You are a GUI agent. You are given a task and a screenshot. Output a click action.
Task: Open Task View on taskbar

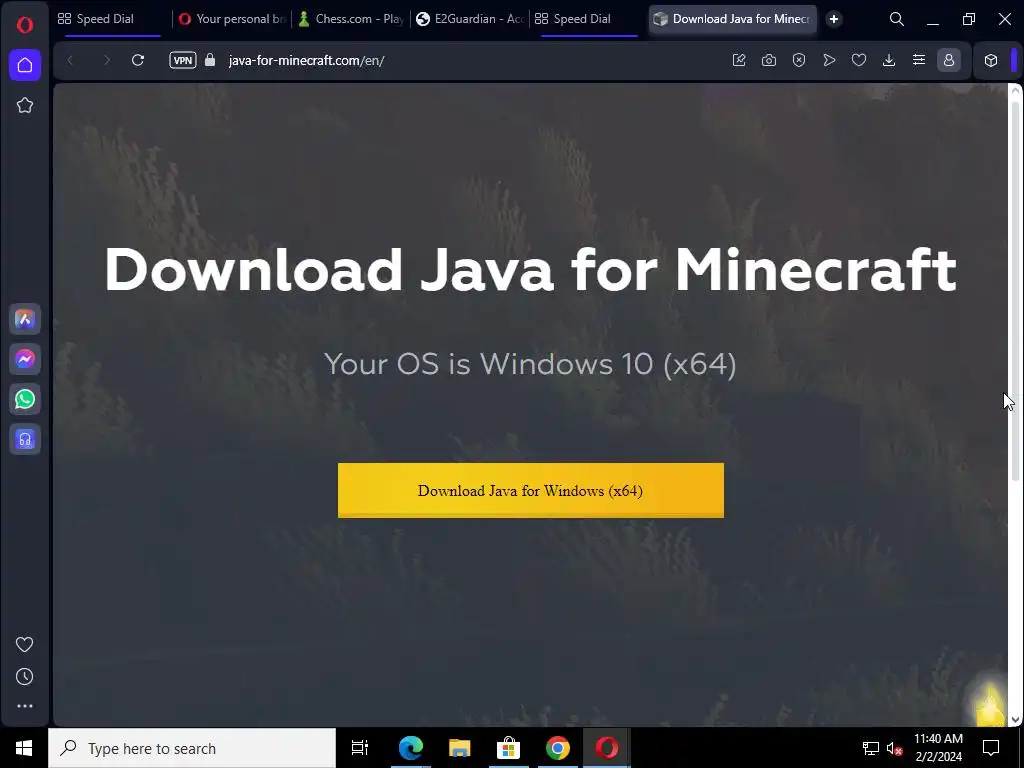pos(360,748)
